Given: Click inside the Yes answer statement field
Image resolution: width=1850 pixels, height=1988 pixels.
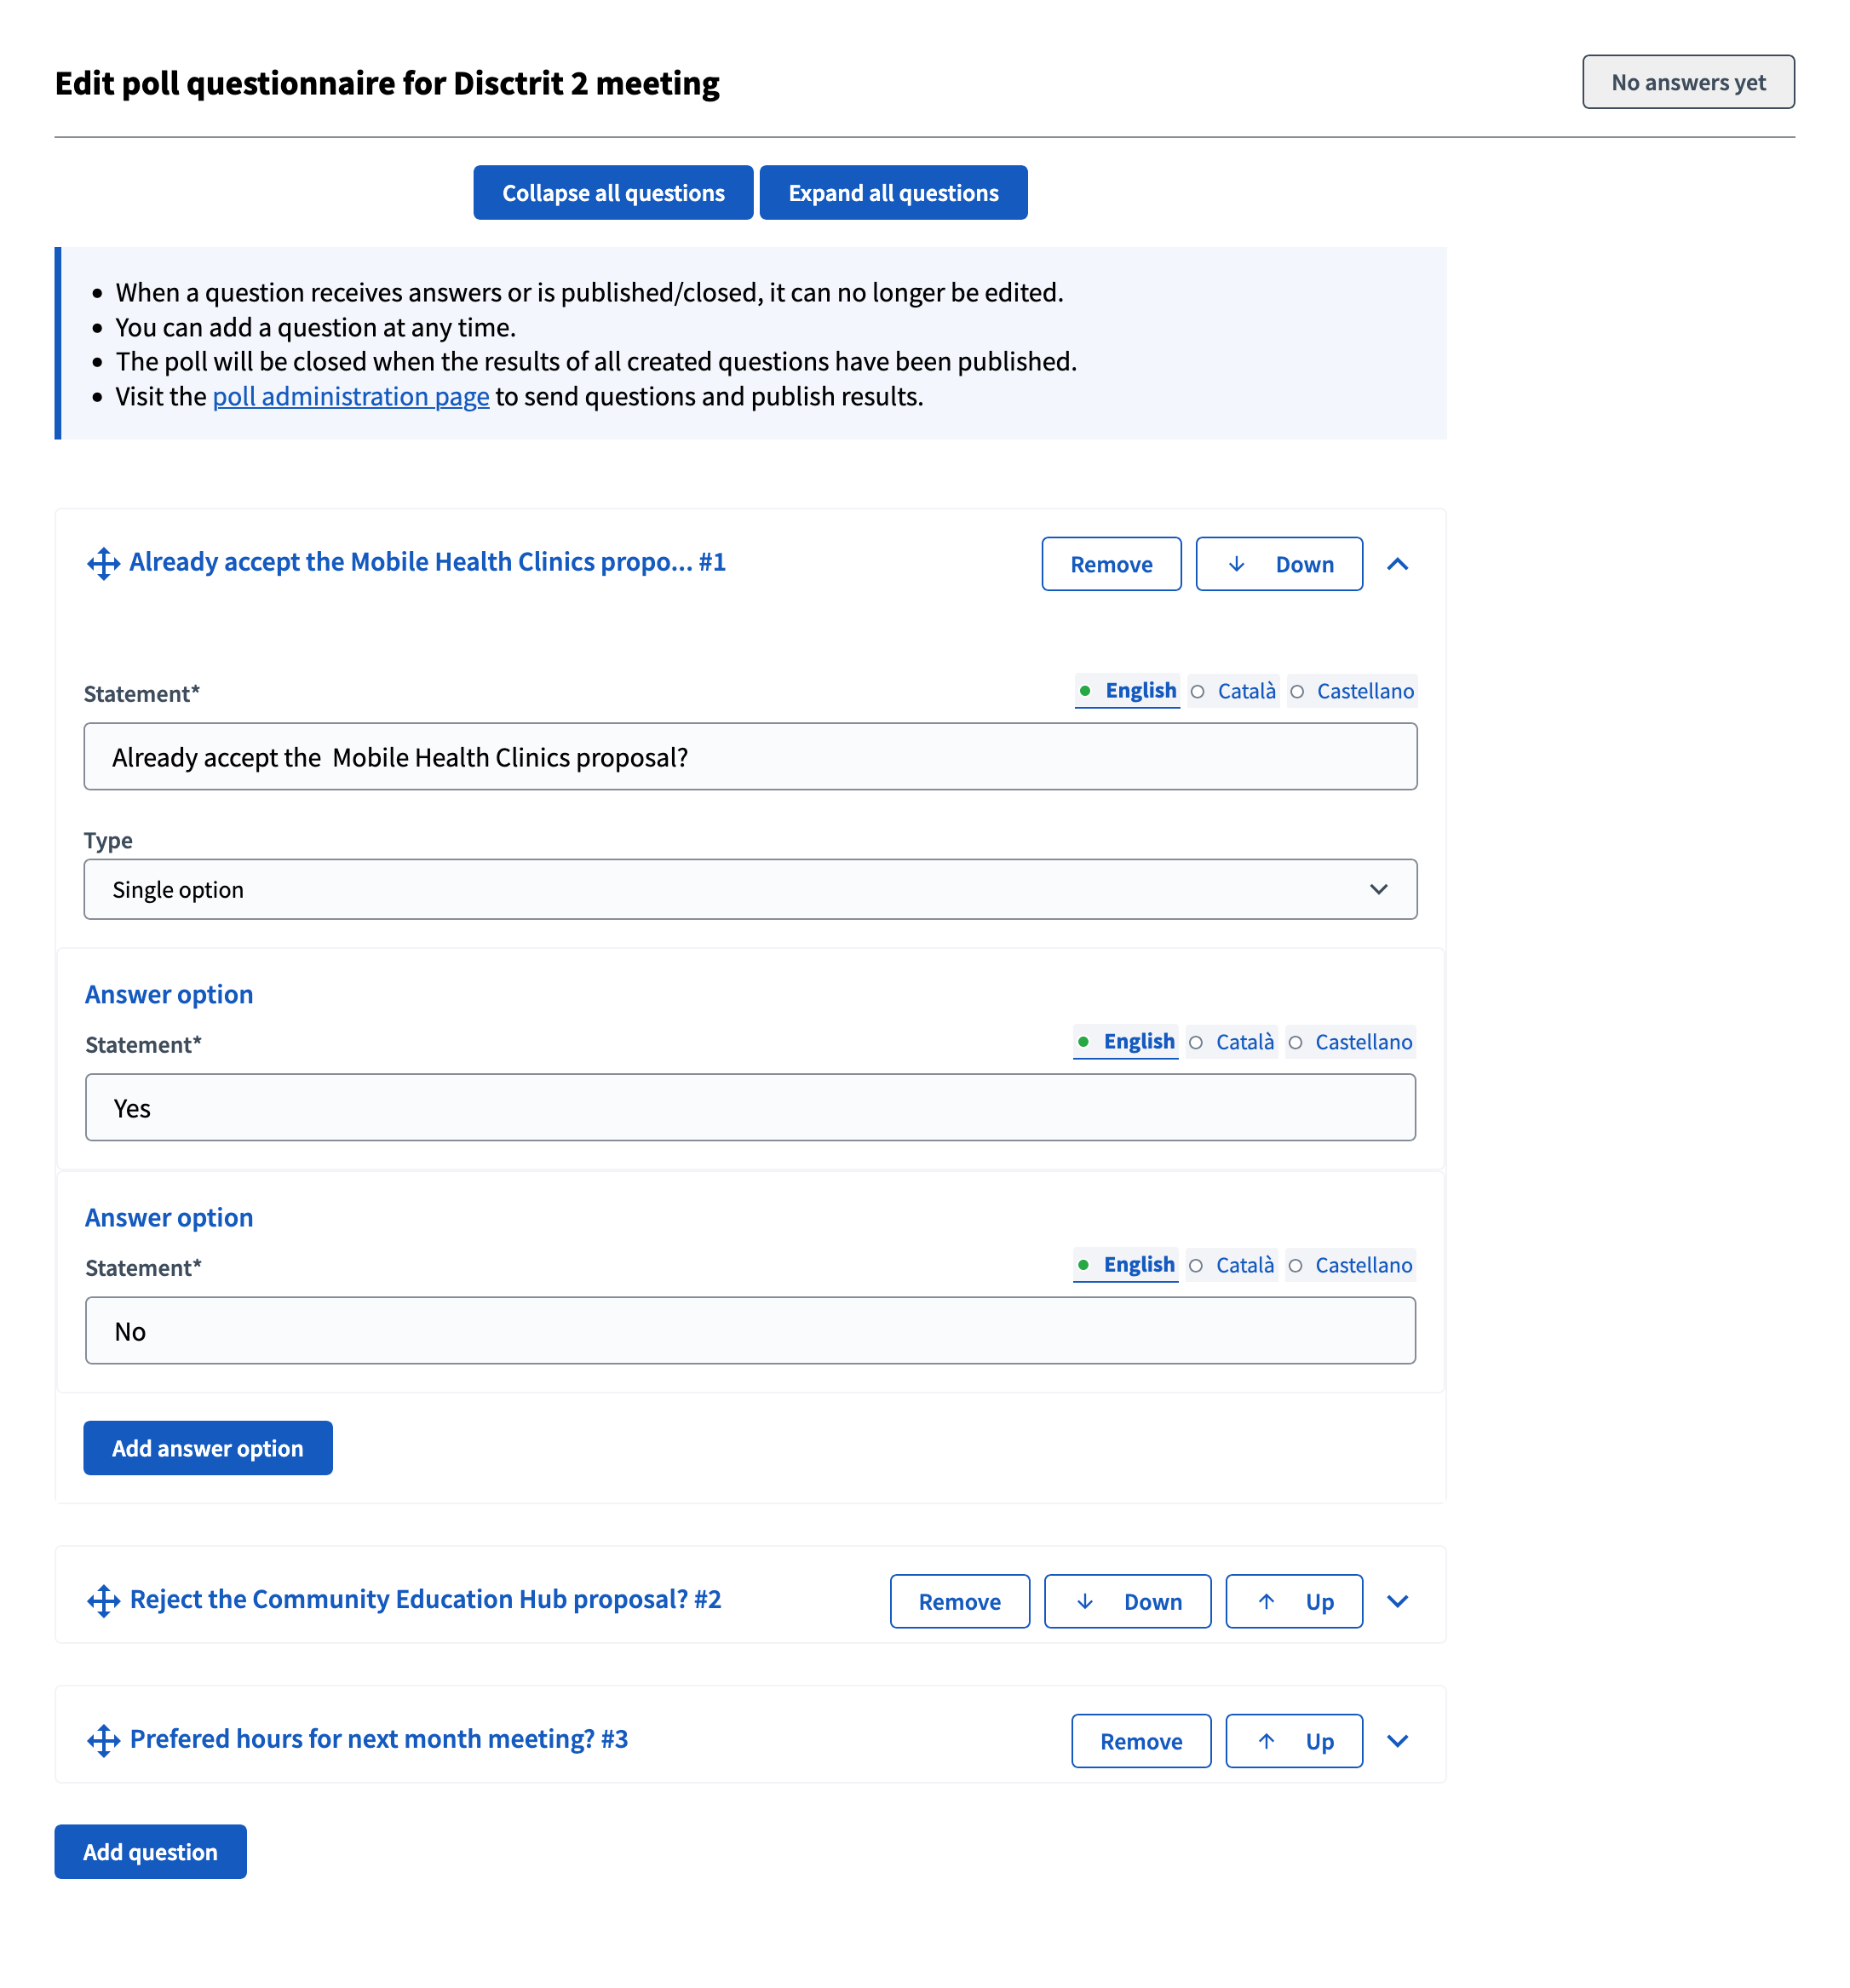Looking at the screenshot, I should pyautogui.click(x=750, y=1107).
